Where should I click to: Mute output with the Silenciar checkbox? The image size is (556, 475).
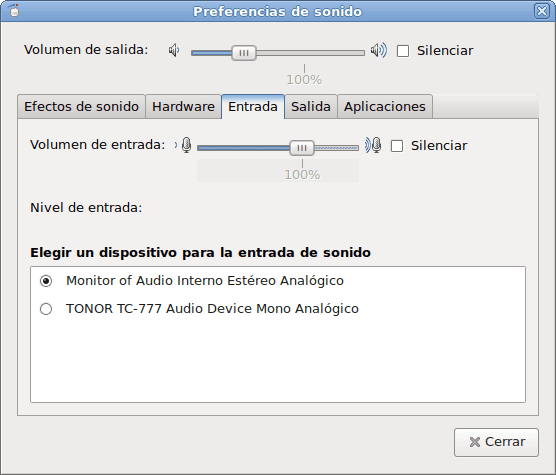pyautogui.click(x=403, y=51)
